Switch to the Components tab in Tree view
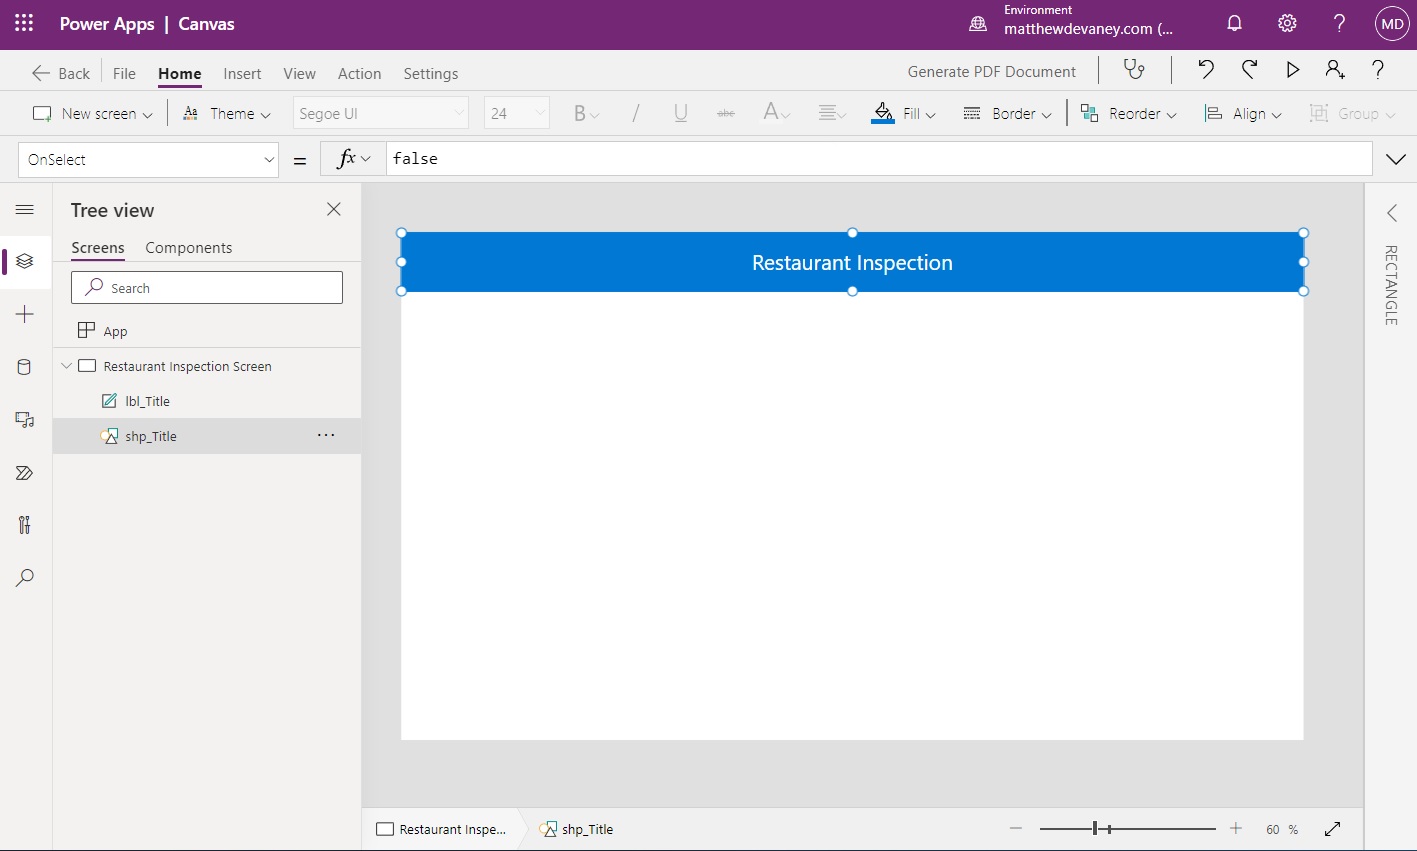Viewport: 1417px width, 851px height. coord(188,247)
